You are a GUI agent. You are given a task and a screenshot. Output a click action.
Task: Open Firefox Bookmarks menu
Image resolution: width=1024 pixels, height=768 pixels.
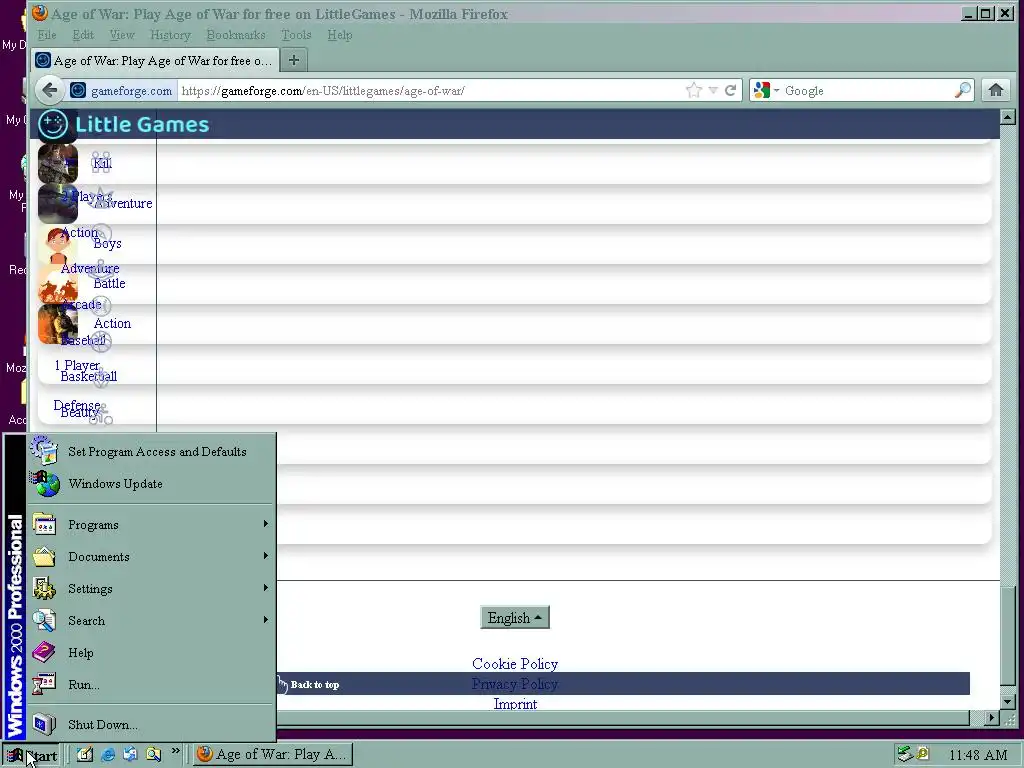pos(236,35)
